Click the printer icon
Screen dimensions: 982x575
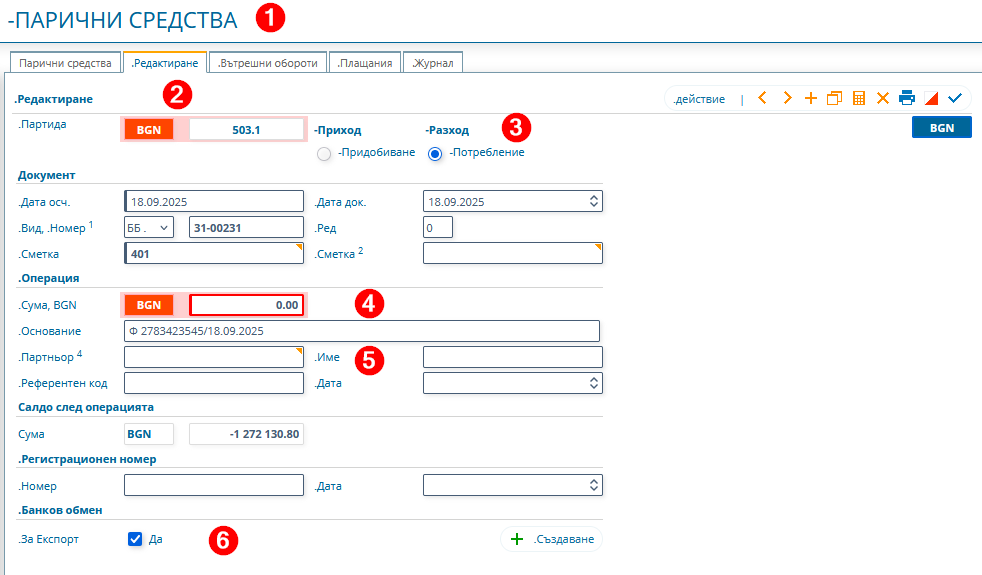pyautogui.click(x=906, y=98)
